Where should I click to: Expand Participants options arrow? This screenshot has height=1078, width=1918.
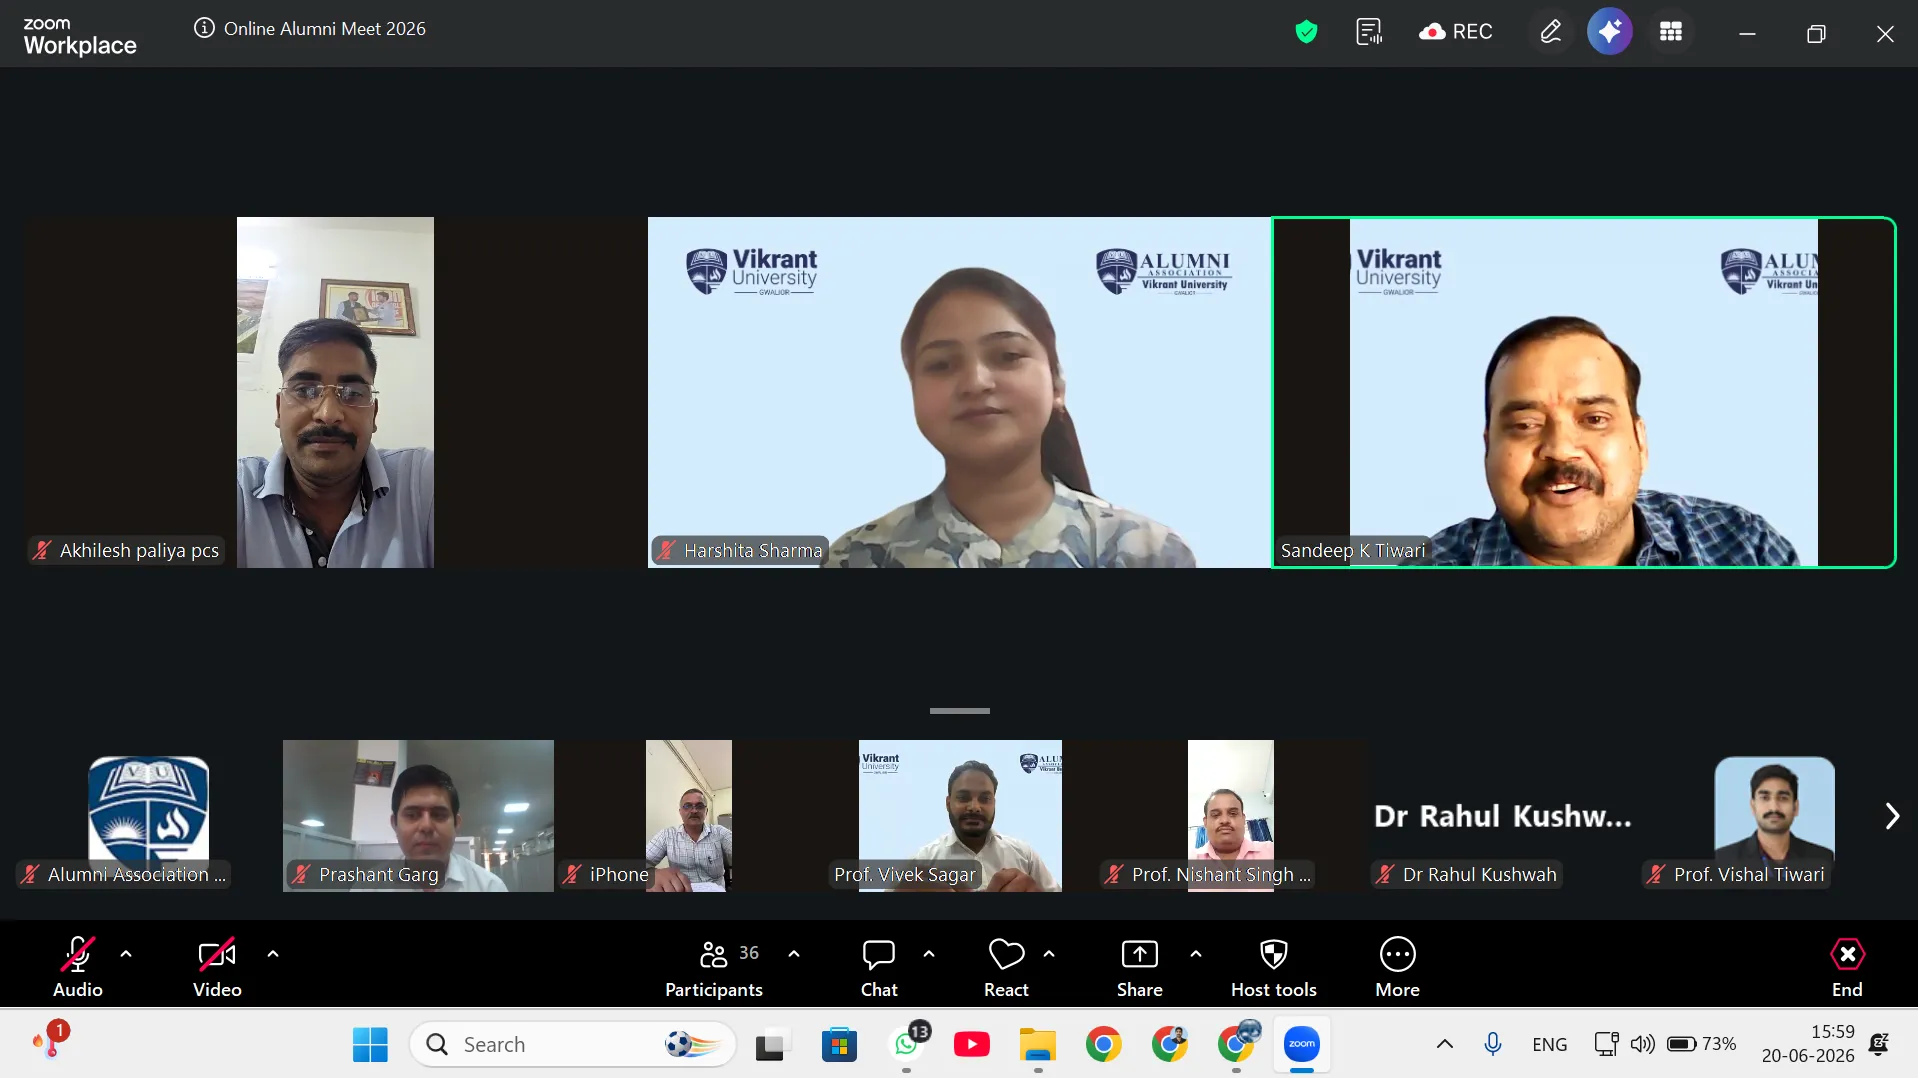pyautogui.click(x=794, y=954)
